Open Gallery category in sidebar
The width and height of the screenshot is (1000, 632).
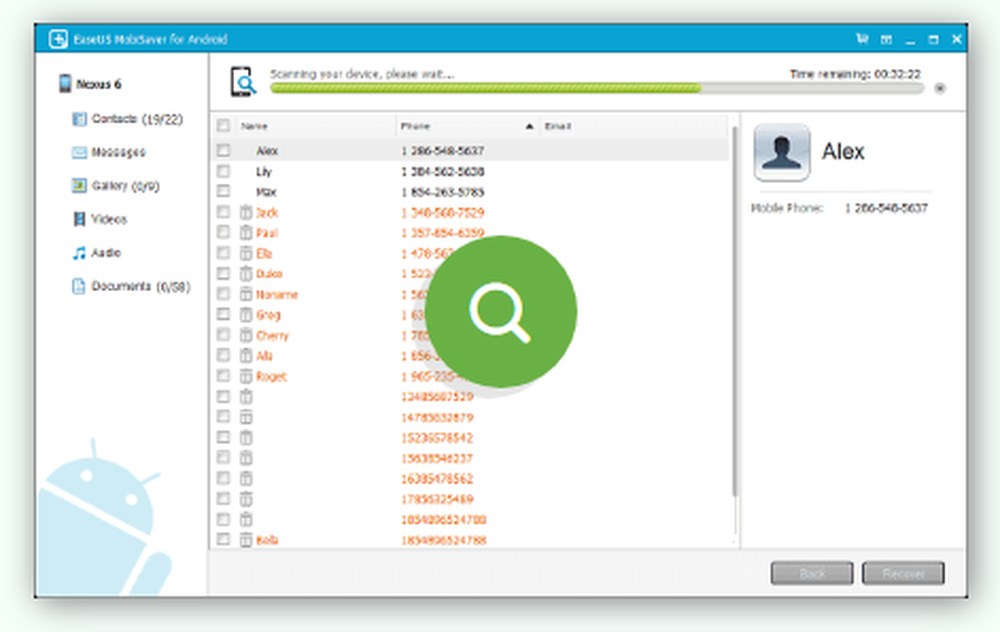(x=115, y=186)
